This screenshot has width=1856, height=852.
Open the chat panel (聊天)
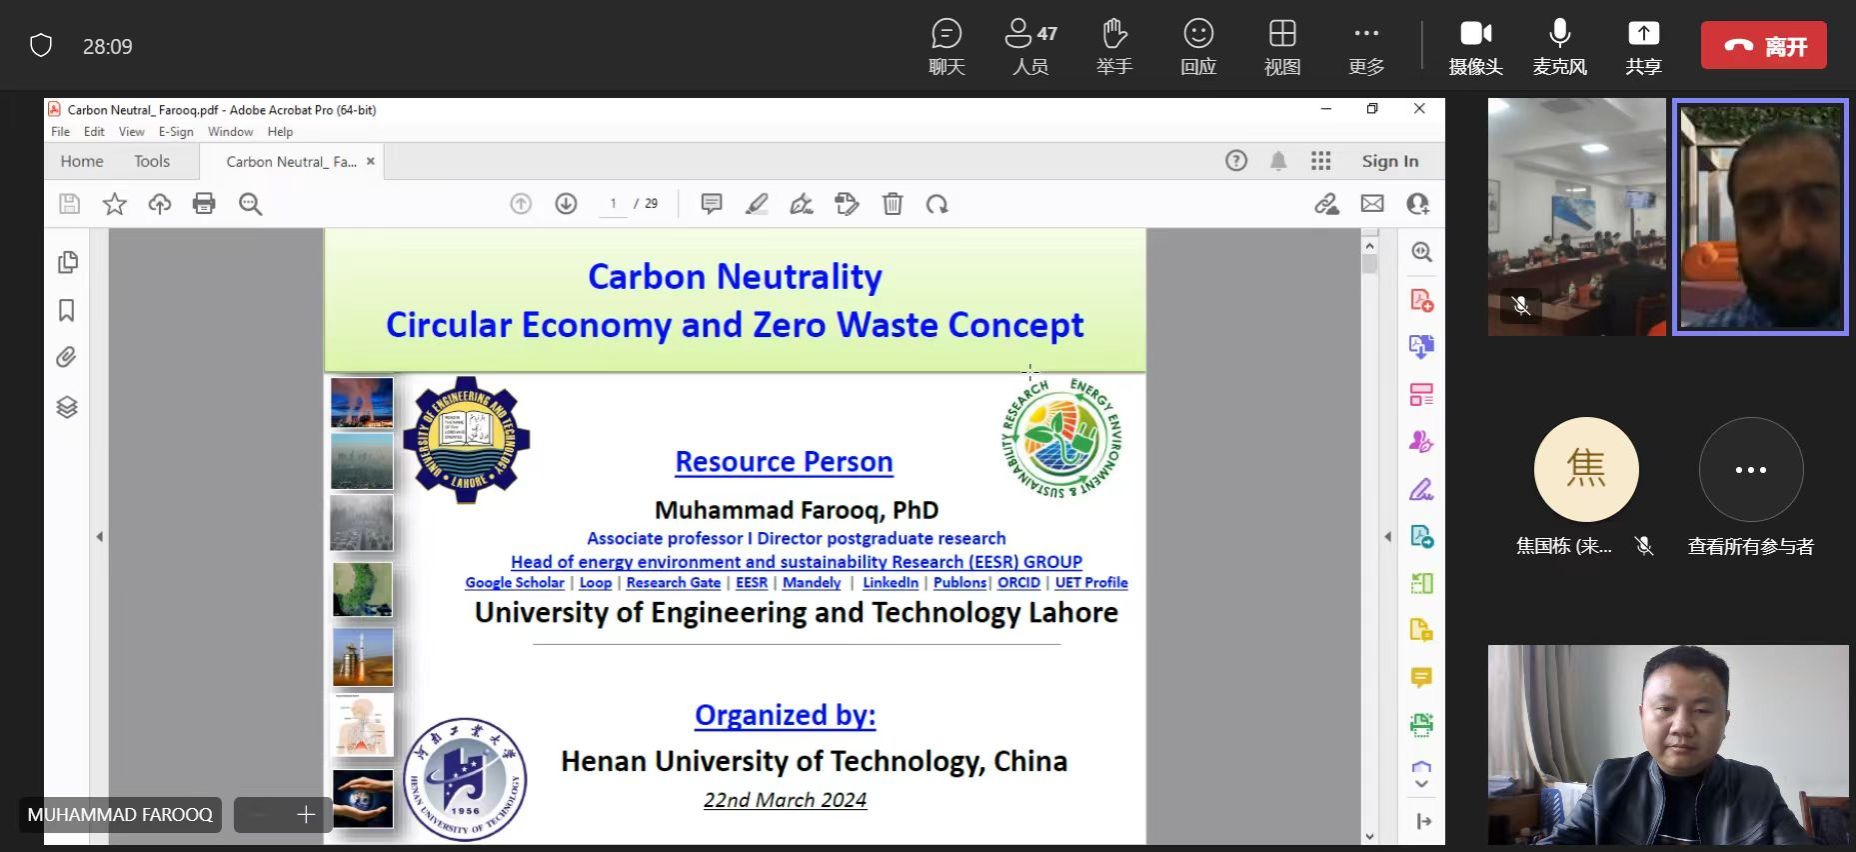[946, 45]
